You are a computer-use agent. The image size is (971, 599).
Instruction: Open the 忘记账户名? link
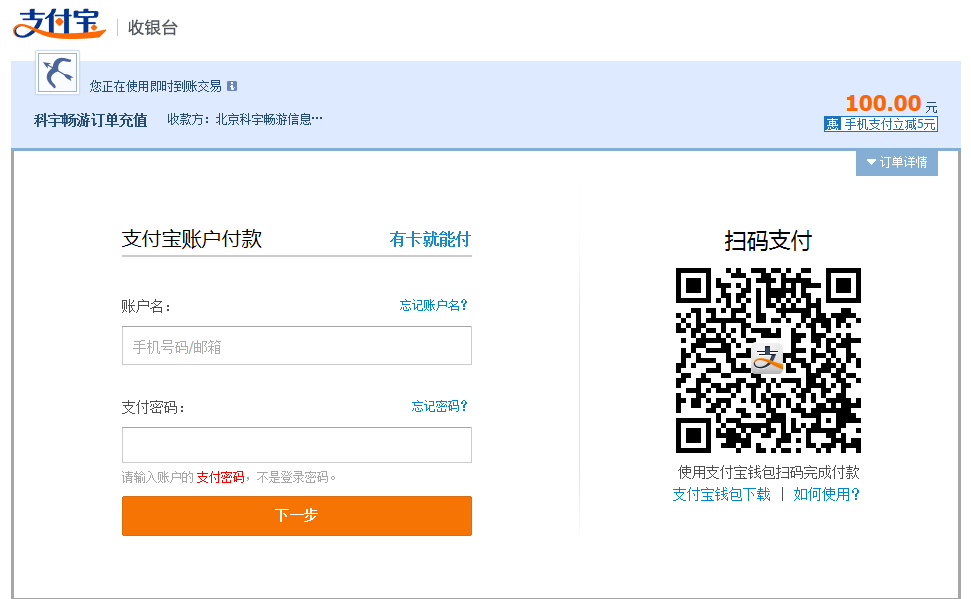click(x=433, y=305)
